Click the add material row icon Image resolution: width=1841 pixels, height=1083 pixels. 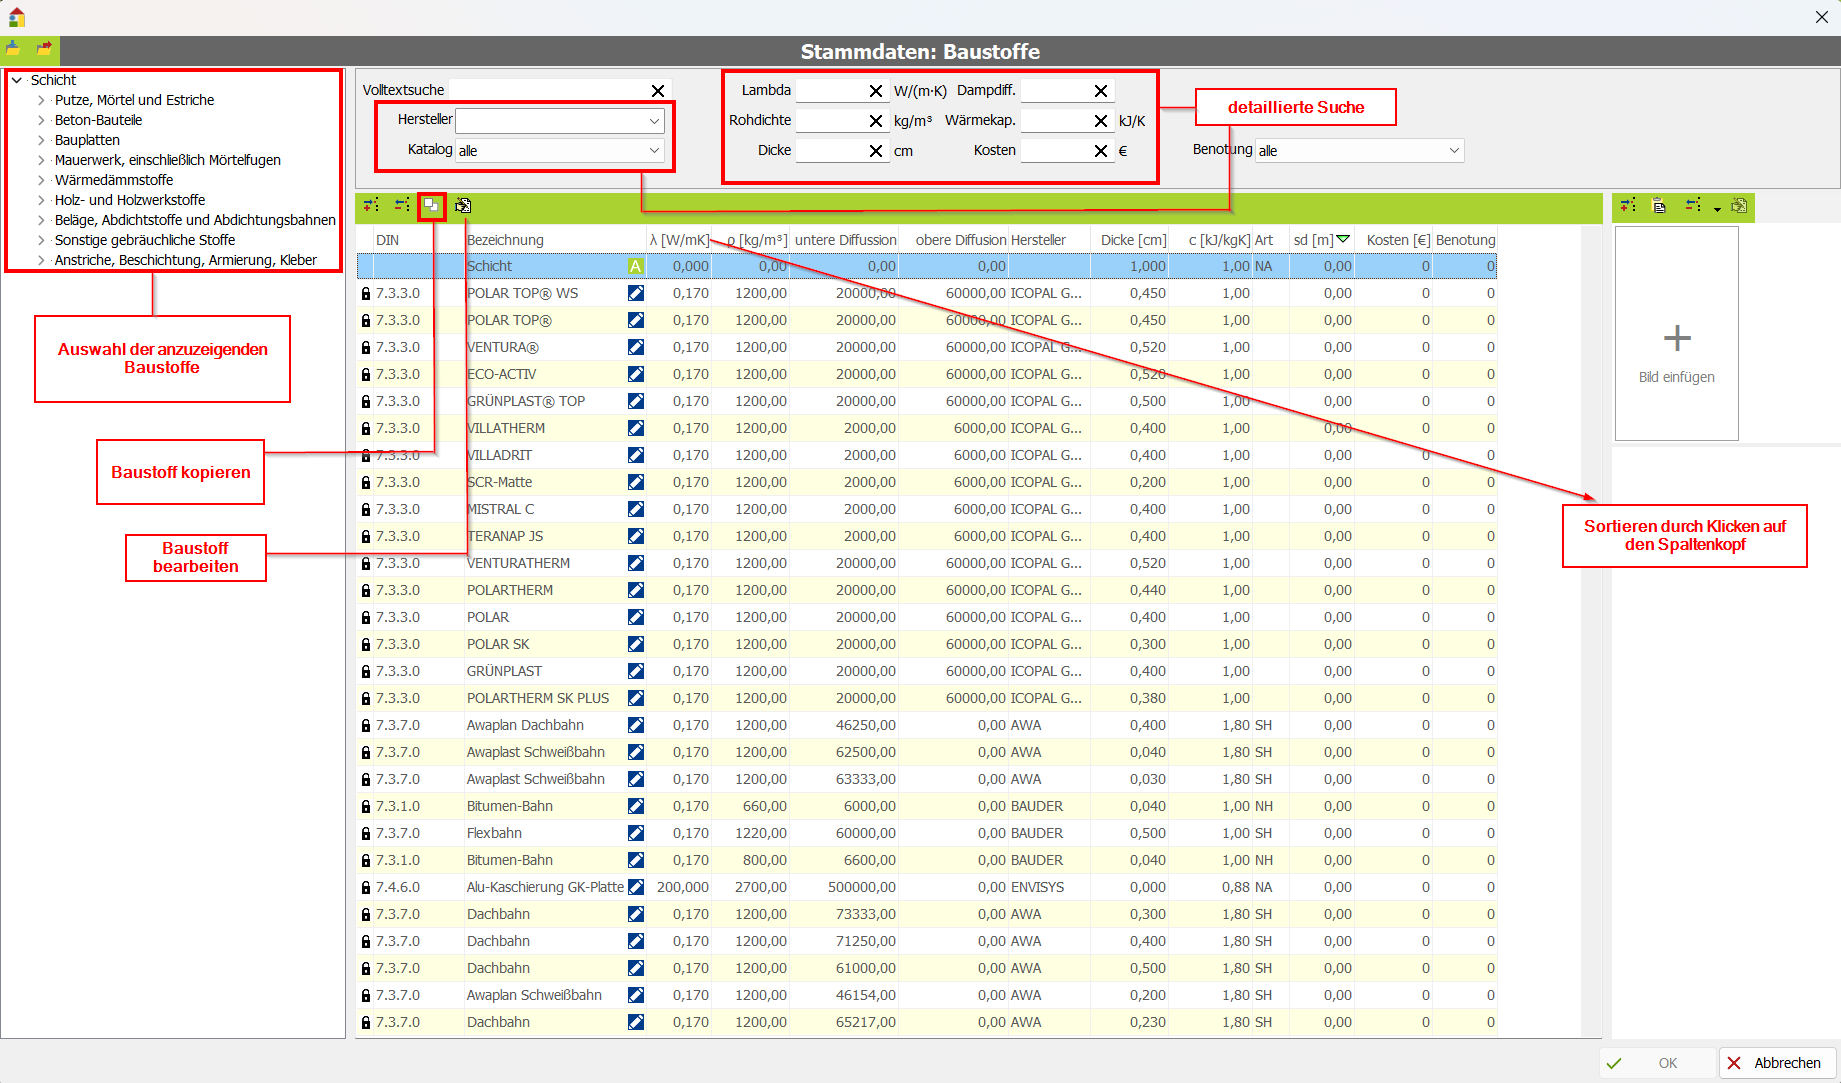point(371,205)
